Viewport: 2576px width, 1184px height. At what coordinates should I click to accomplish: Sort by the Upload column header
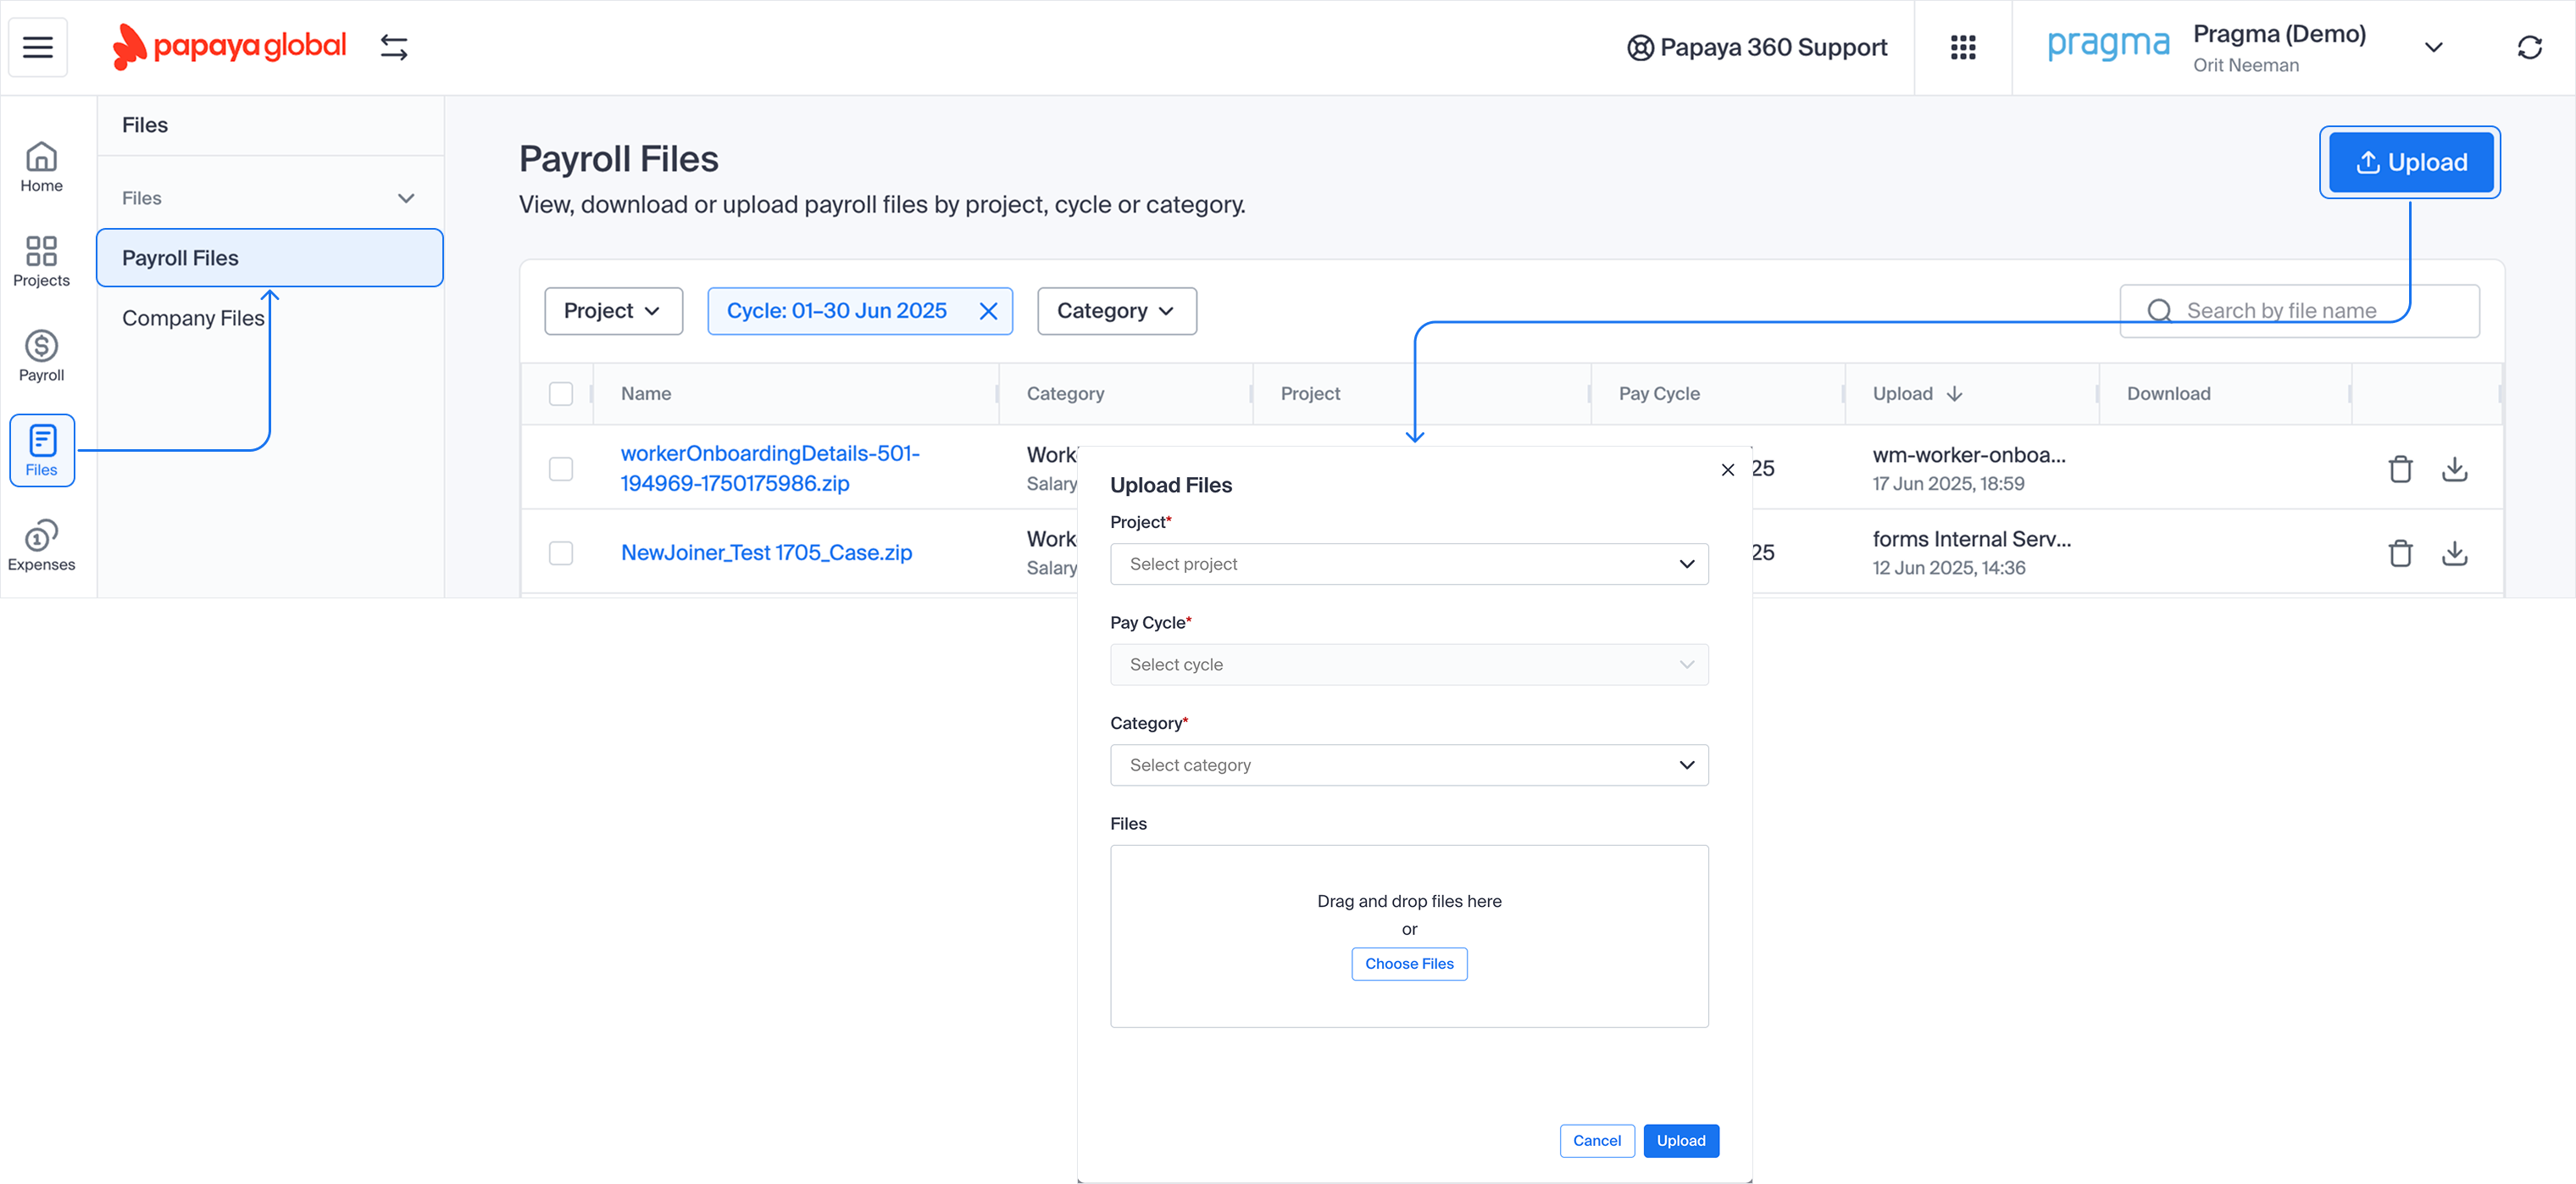point(1917,394)
